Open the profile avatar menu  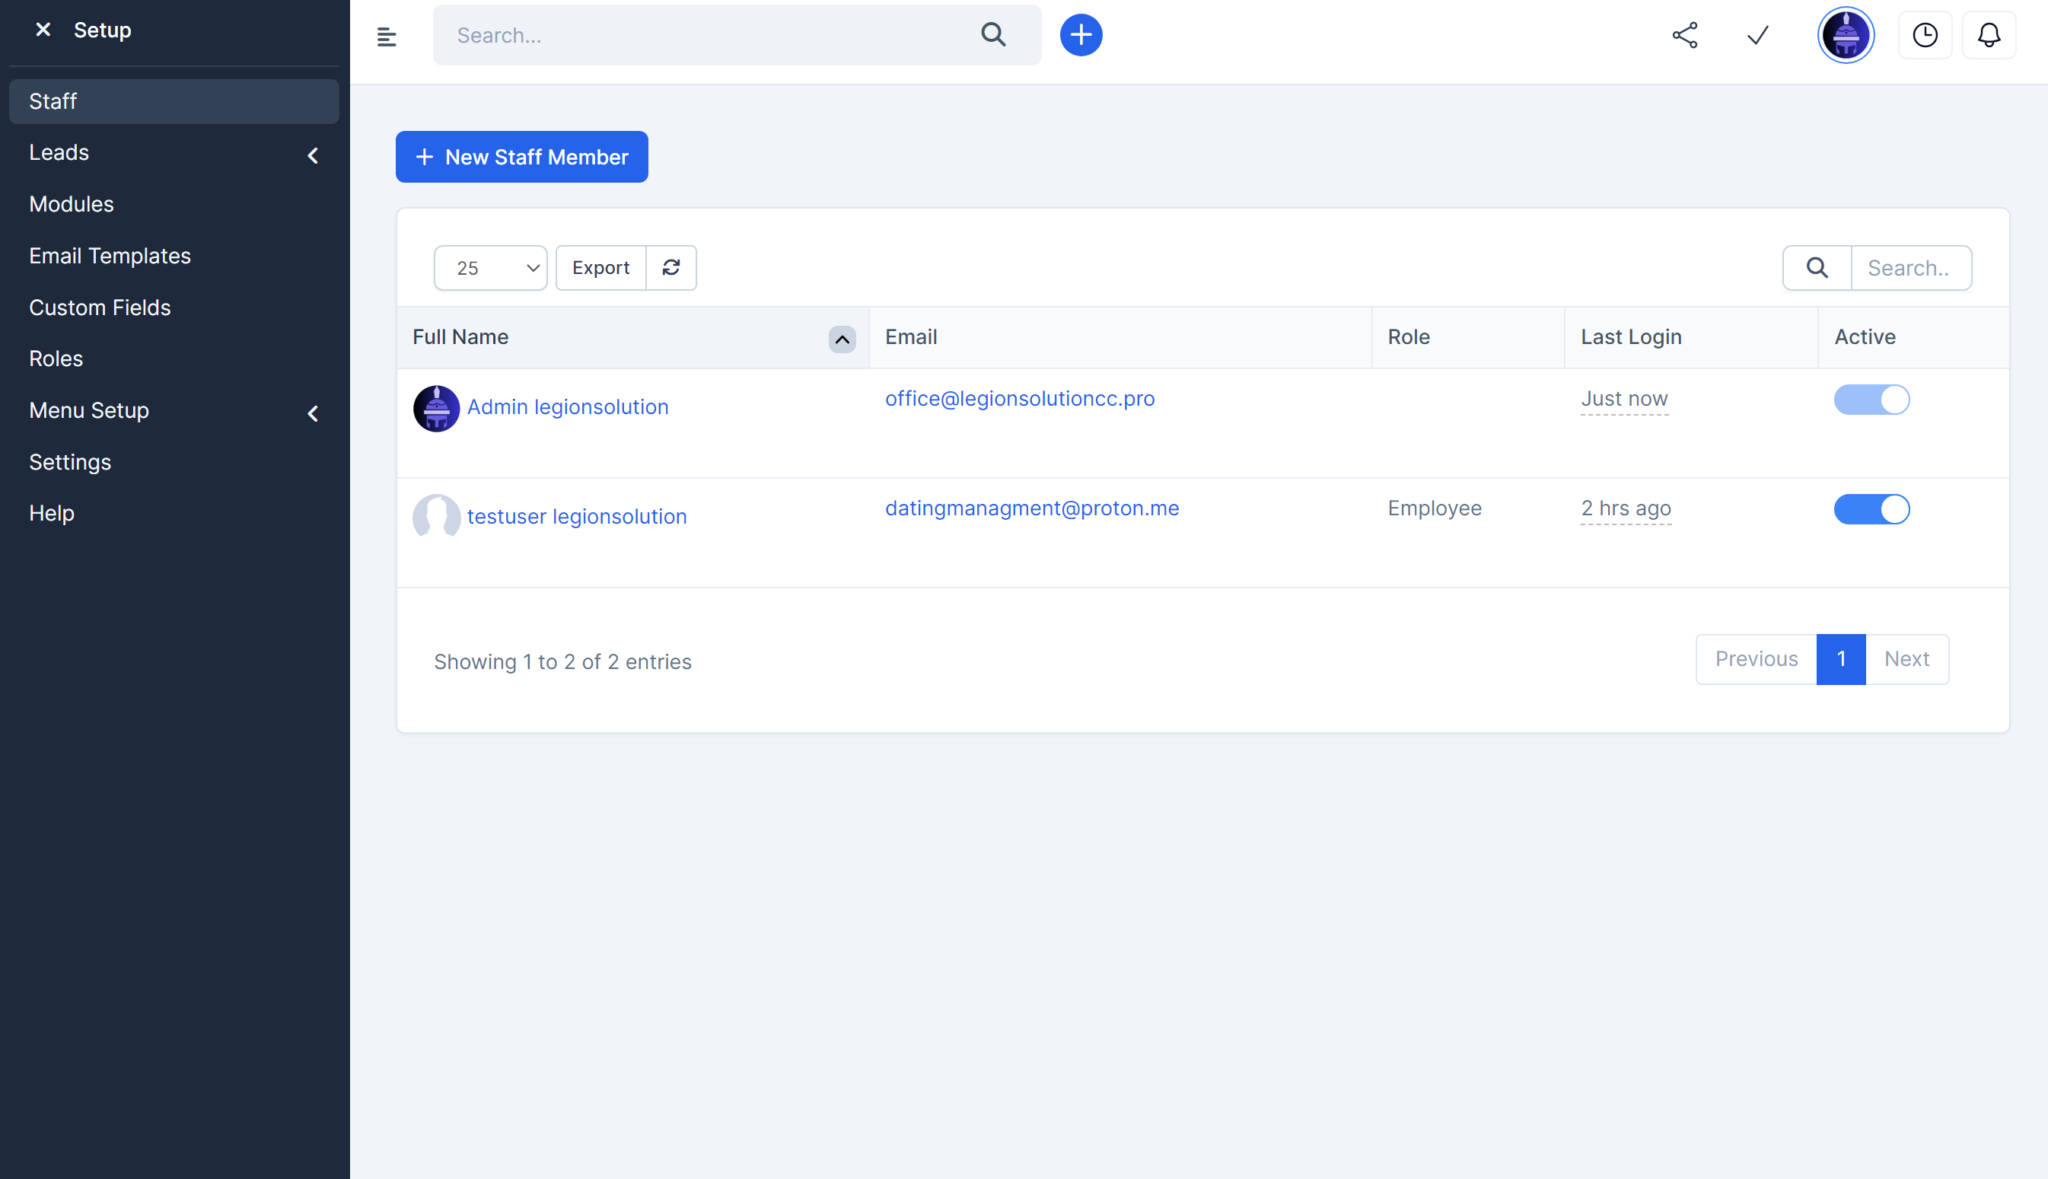click(1845, 34)
